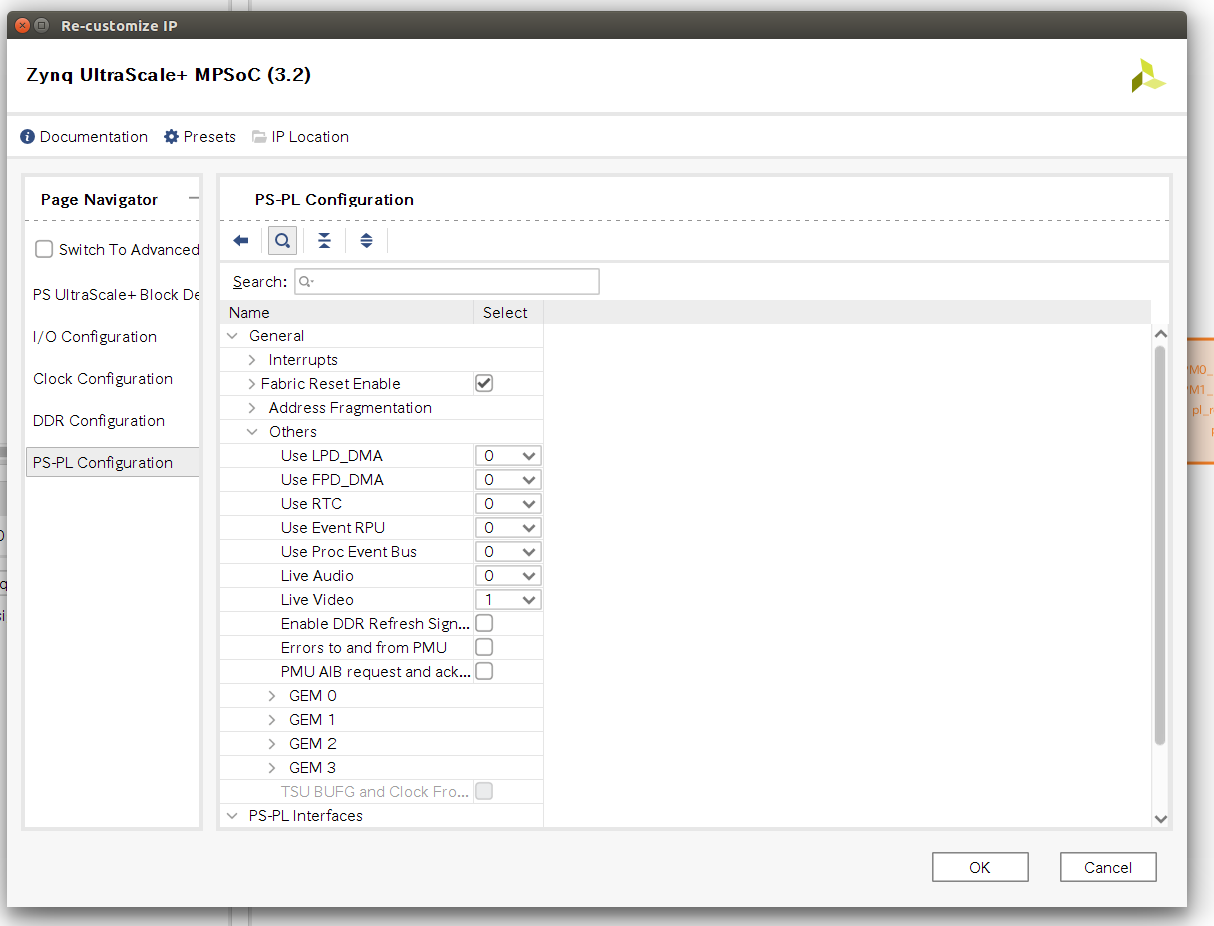Toggle the search magnifier toolbar icon
Image resolution: width=1214 pixels, height=926 pixels.
(283, 241)
